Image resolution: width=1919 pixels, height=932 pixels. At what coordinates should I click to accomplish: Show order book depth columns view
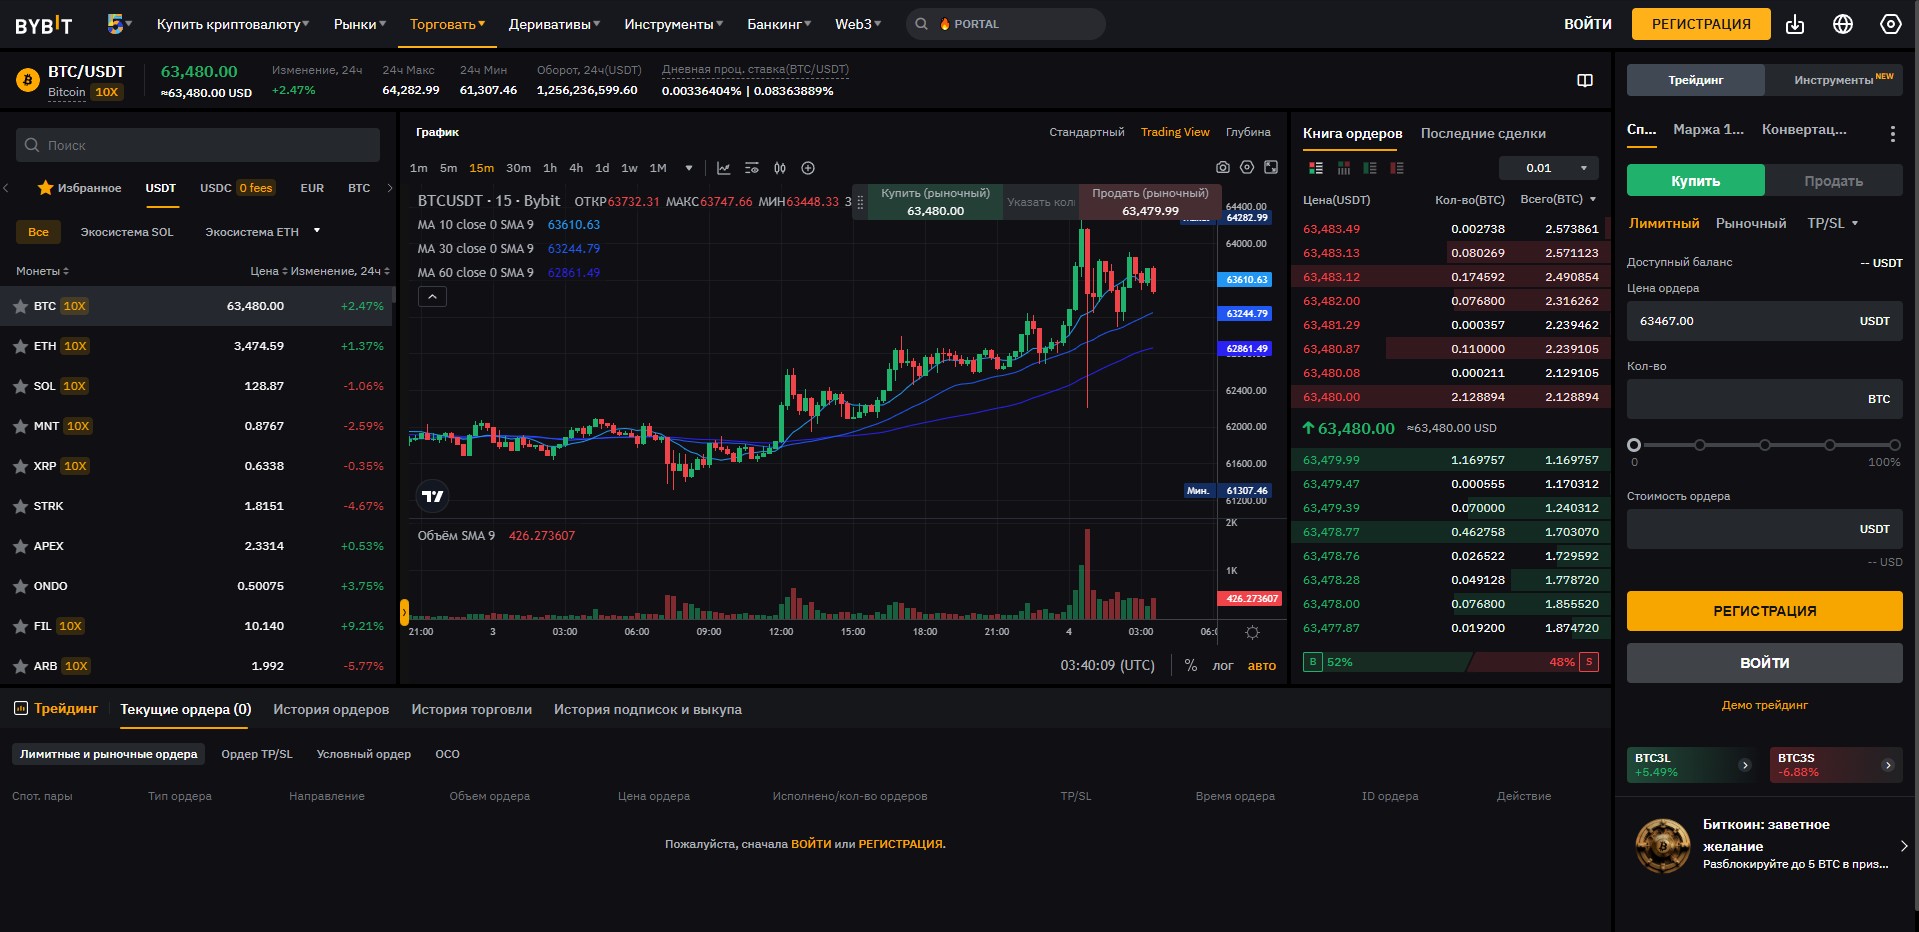[x=1343, y=168]
